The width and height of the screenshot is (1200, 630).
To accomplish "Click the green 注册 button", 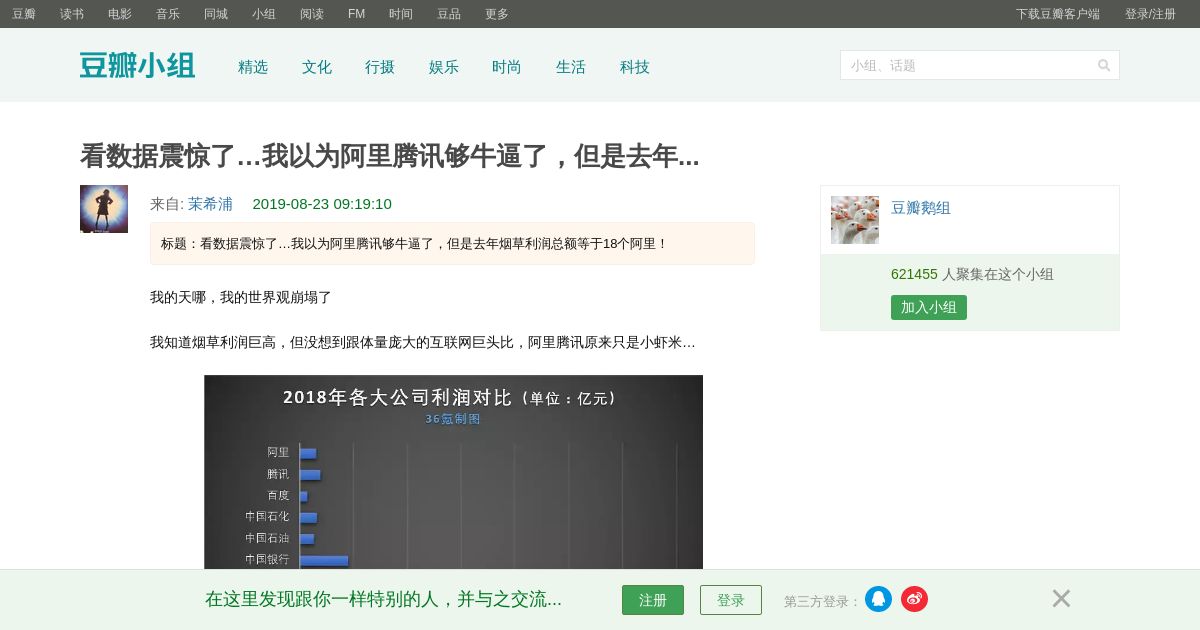I will [653, 600].
